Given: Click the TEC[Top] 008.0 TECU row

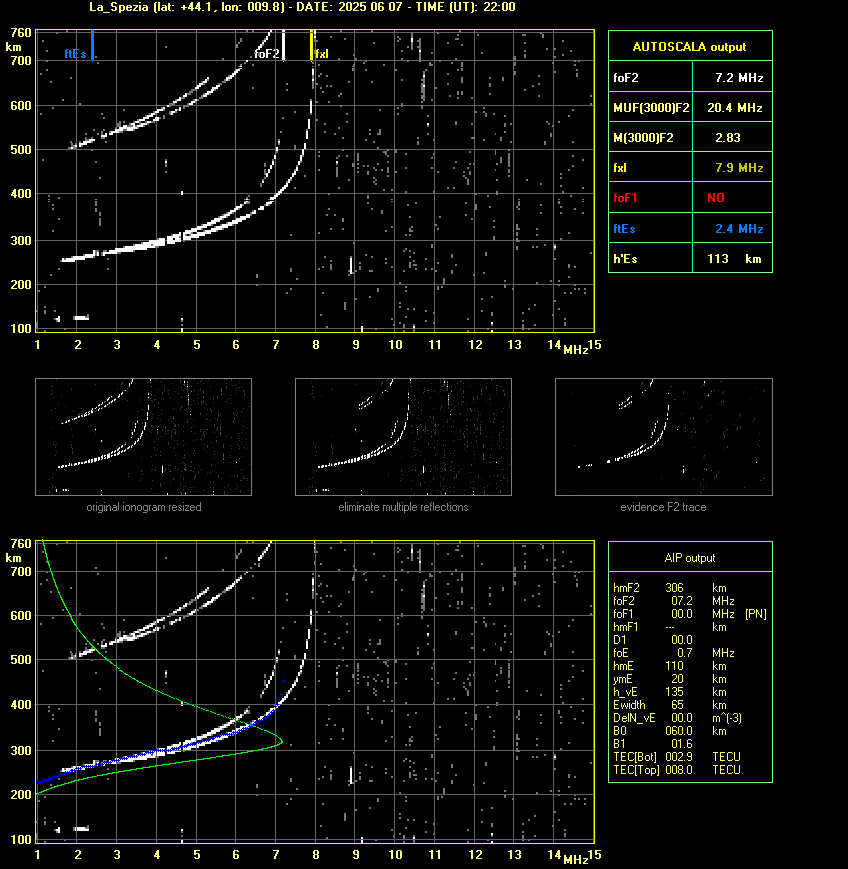Looking at the screenshot, I should pyautogui.click(x=678, y=770).
